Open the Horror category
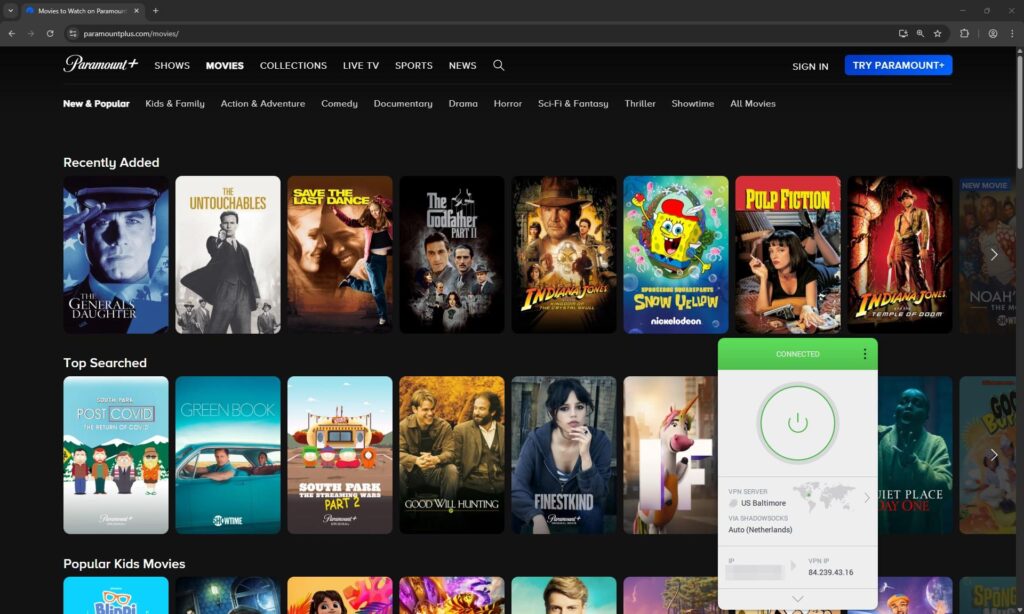 [x=507, y=103]
